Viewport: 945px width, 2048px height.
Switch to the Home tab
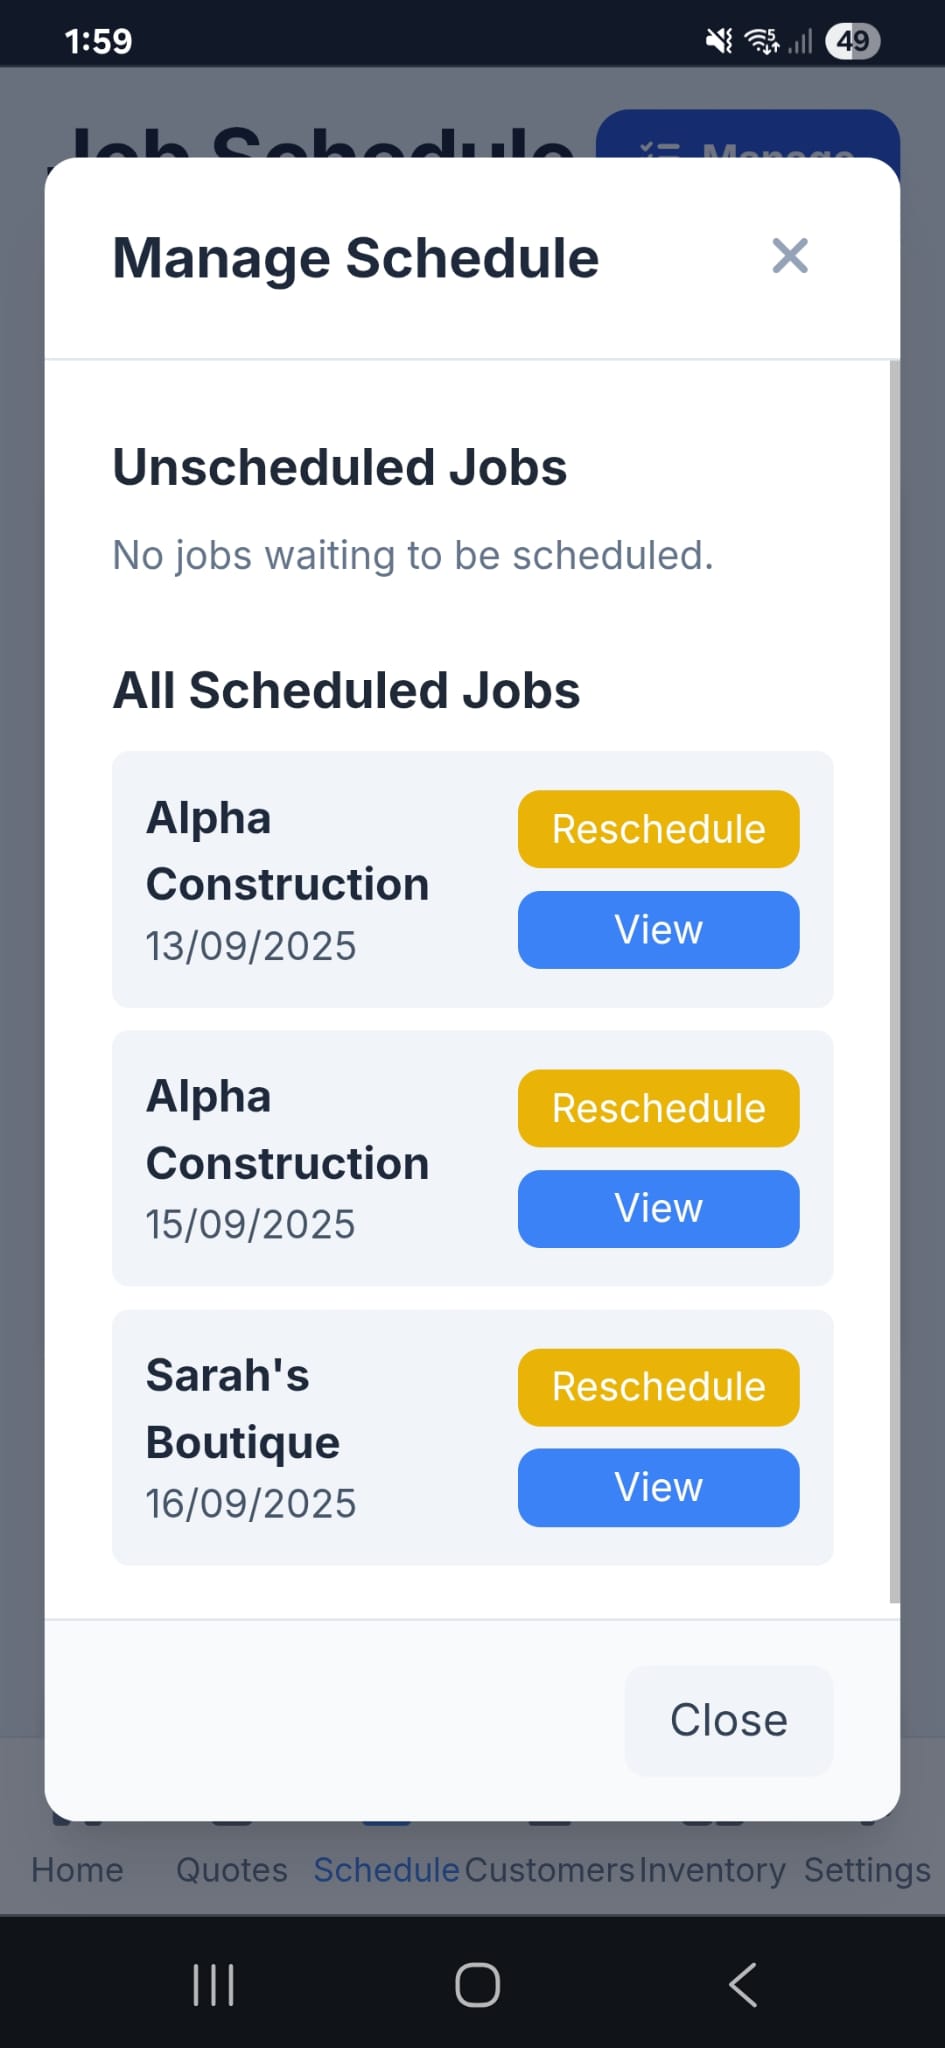(77, 1869)
